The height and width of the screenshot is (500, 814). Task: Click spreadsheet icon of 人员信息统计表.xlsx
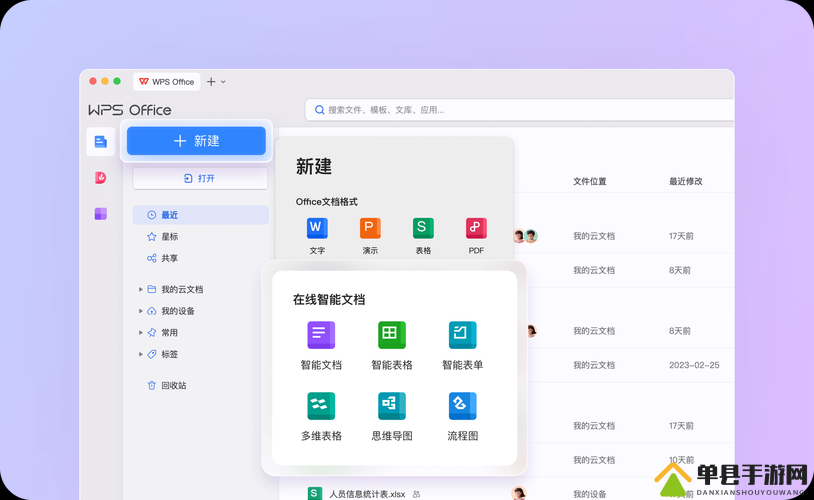(315, 493)
